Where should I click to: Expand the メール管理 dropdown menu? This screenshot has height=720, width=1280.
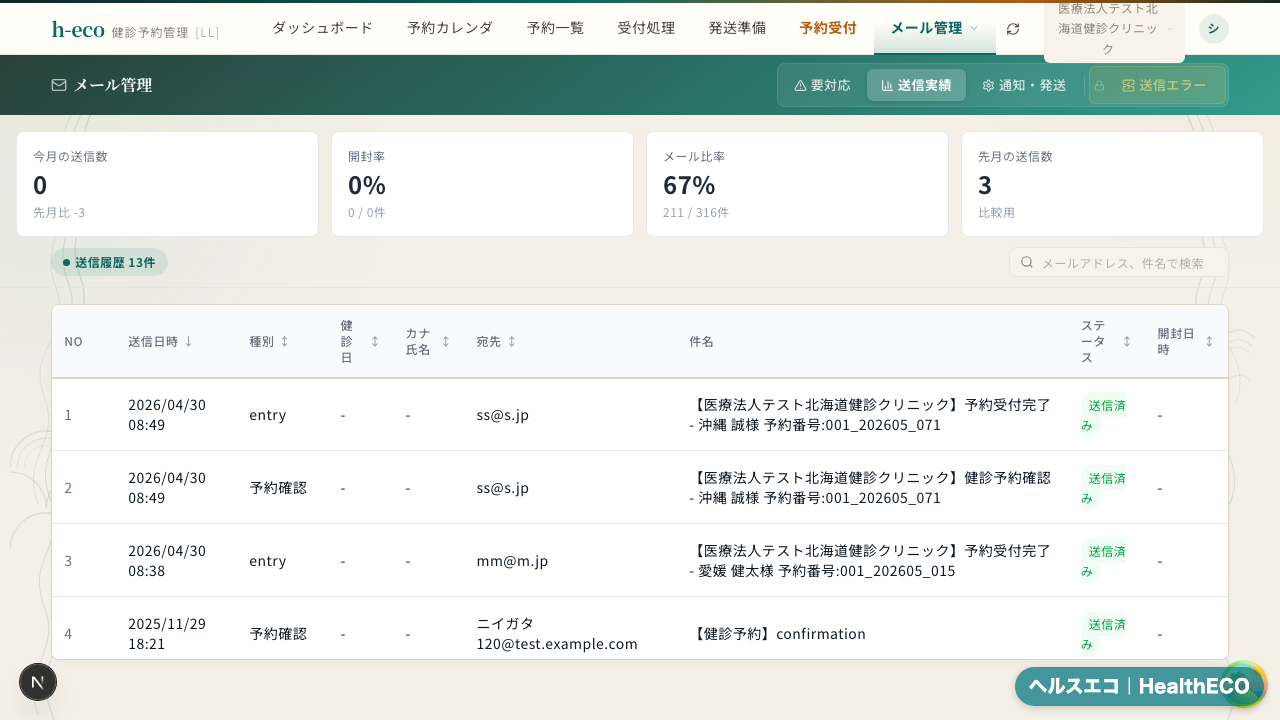point(934,28)
